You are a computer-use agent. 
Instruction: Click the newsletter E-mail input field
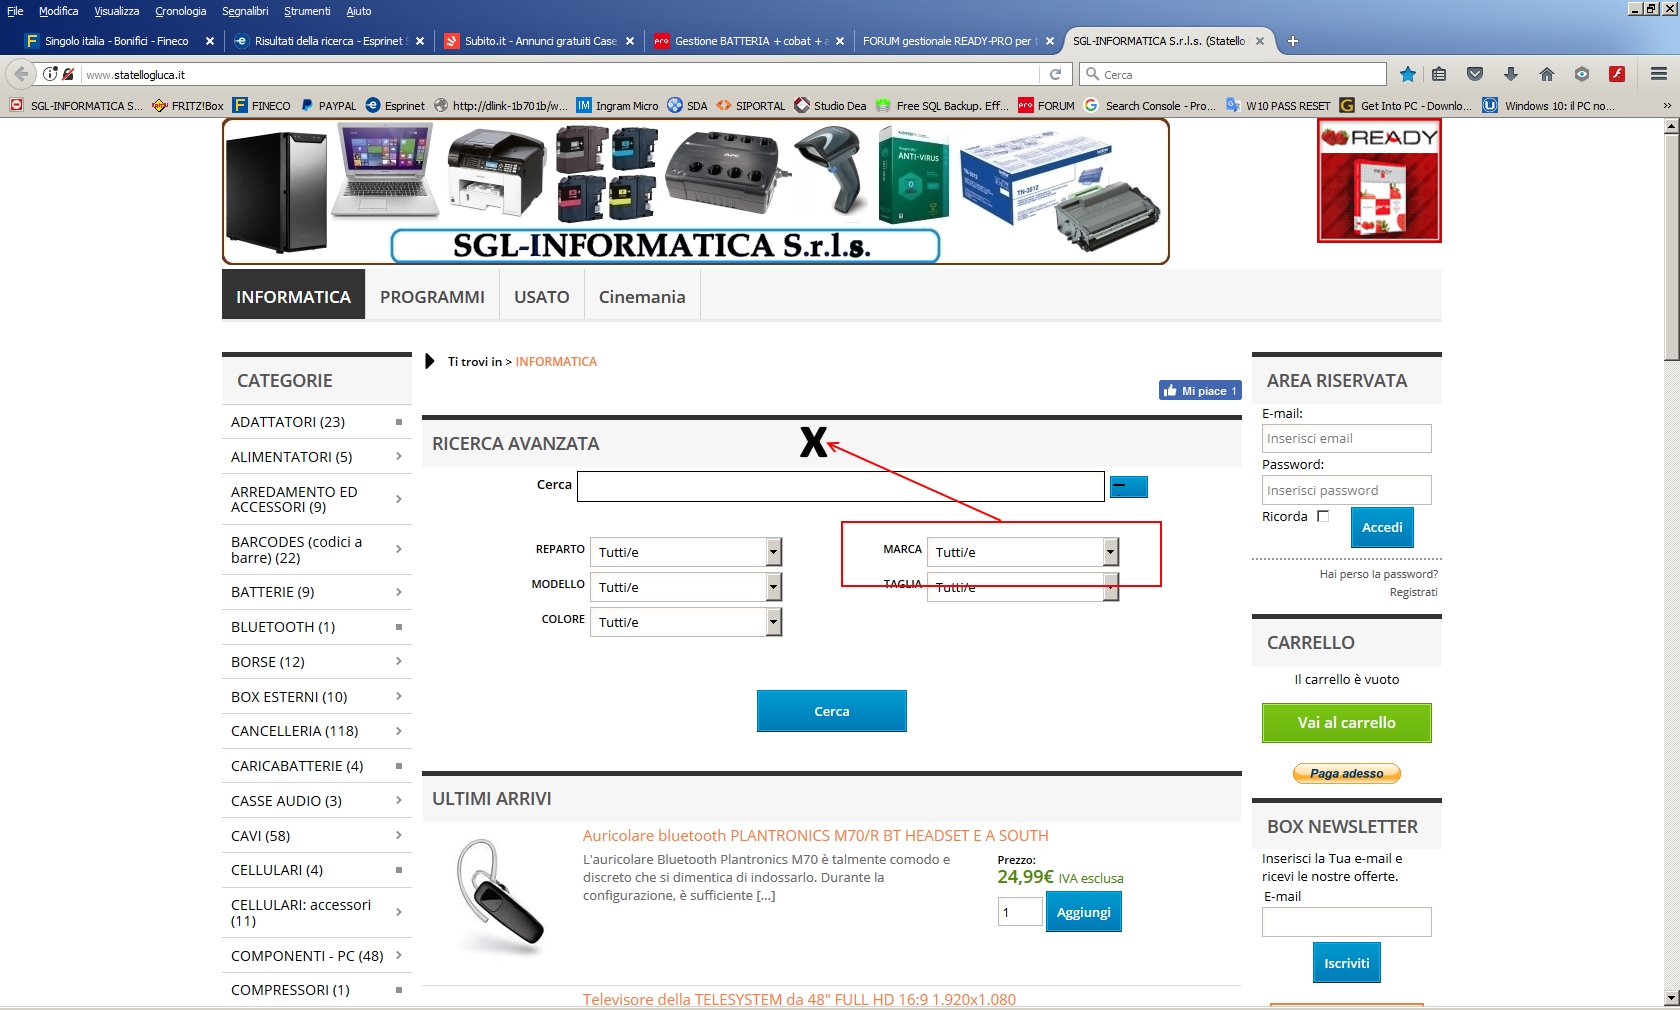coord(1347,922)
